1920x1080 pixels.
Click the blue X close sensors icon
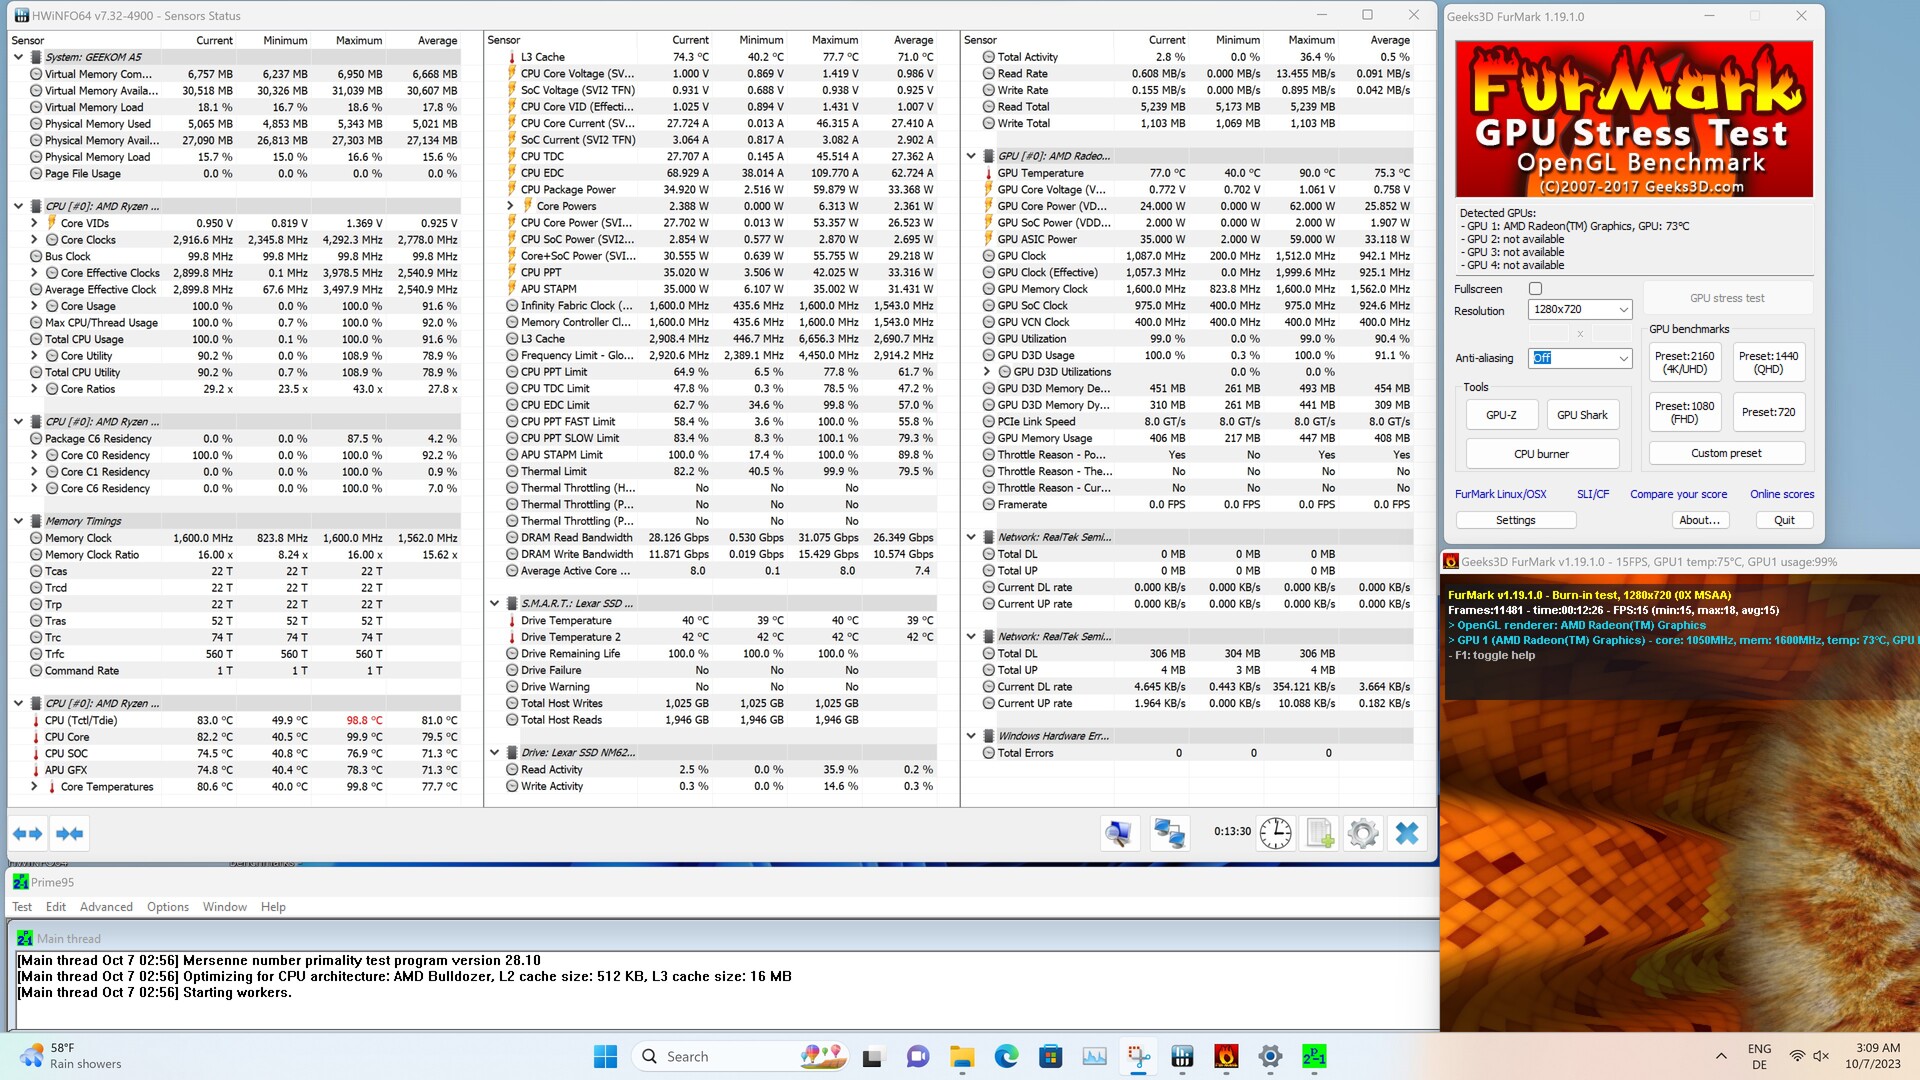pos(1407,833)
